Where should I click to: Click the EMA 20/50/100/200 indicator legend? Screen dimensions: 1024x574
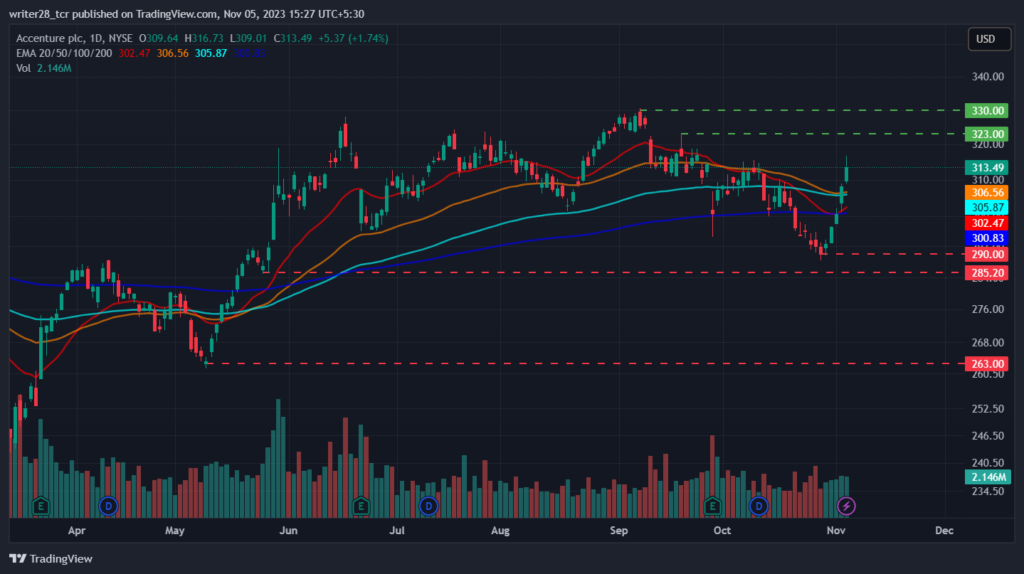click(x=64, y=54)
